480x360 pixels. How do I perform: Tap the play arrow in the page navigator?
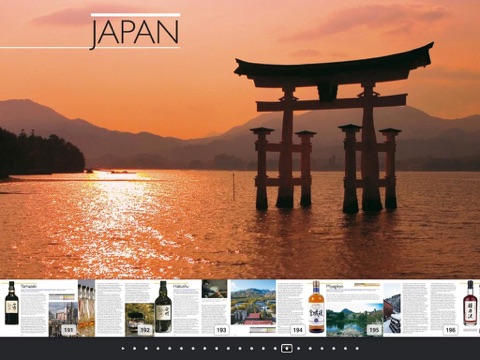[x=123, y=348]
